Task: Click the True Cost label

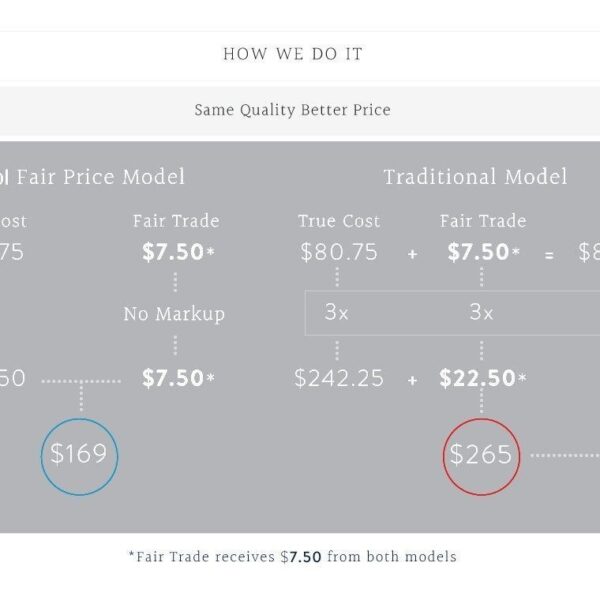Action: click(x=339, y=221)
